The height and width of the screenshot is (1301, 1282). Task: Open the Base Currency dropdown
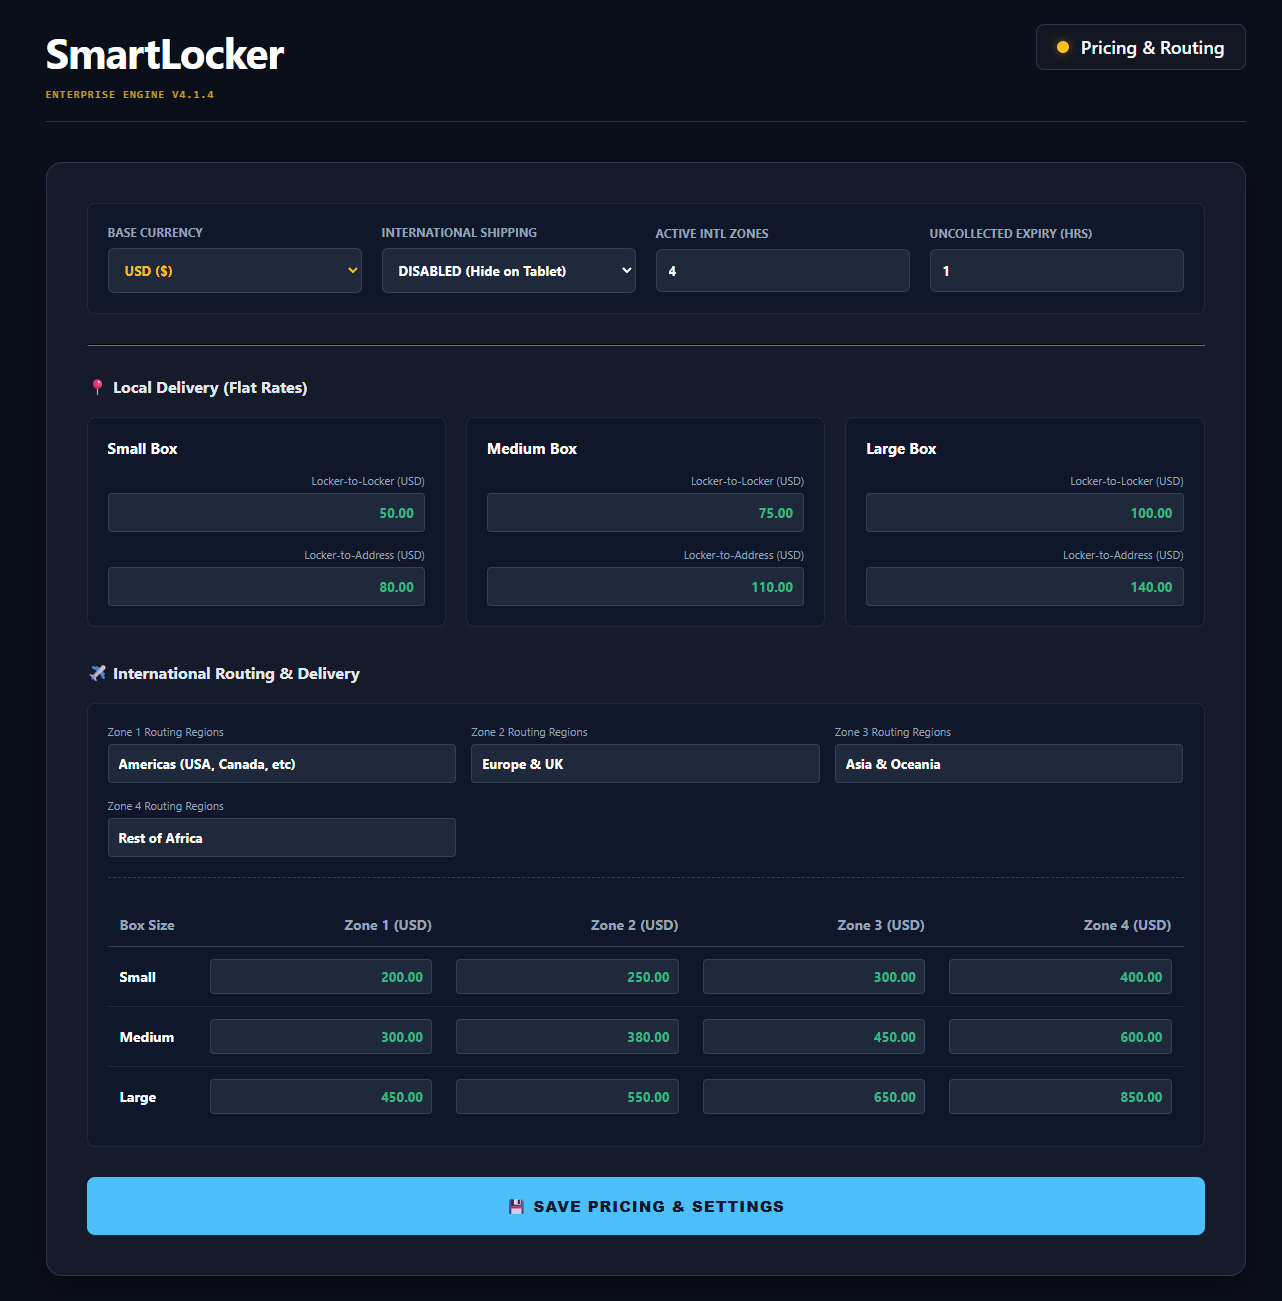tap(235, 271)
